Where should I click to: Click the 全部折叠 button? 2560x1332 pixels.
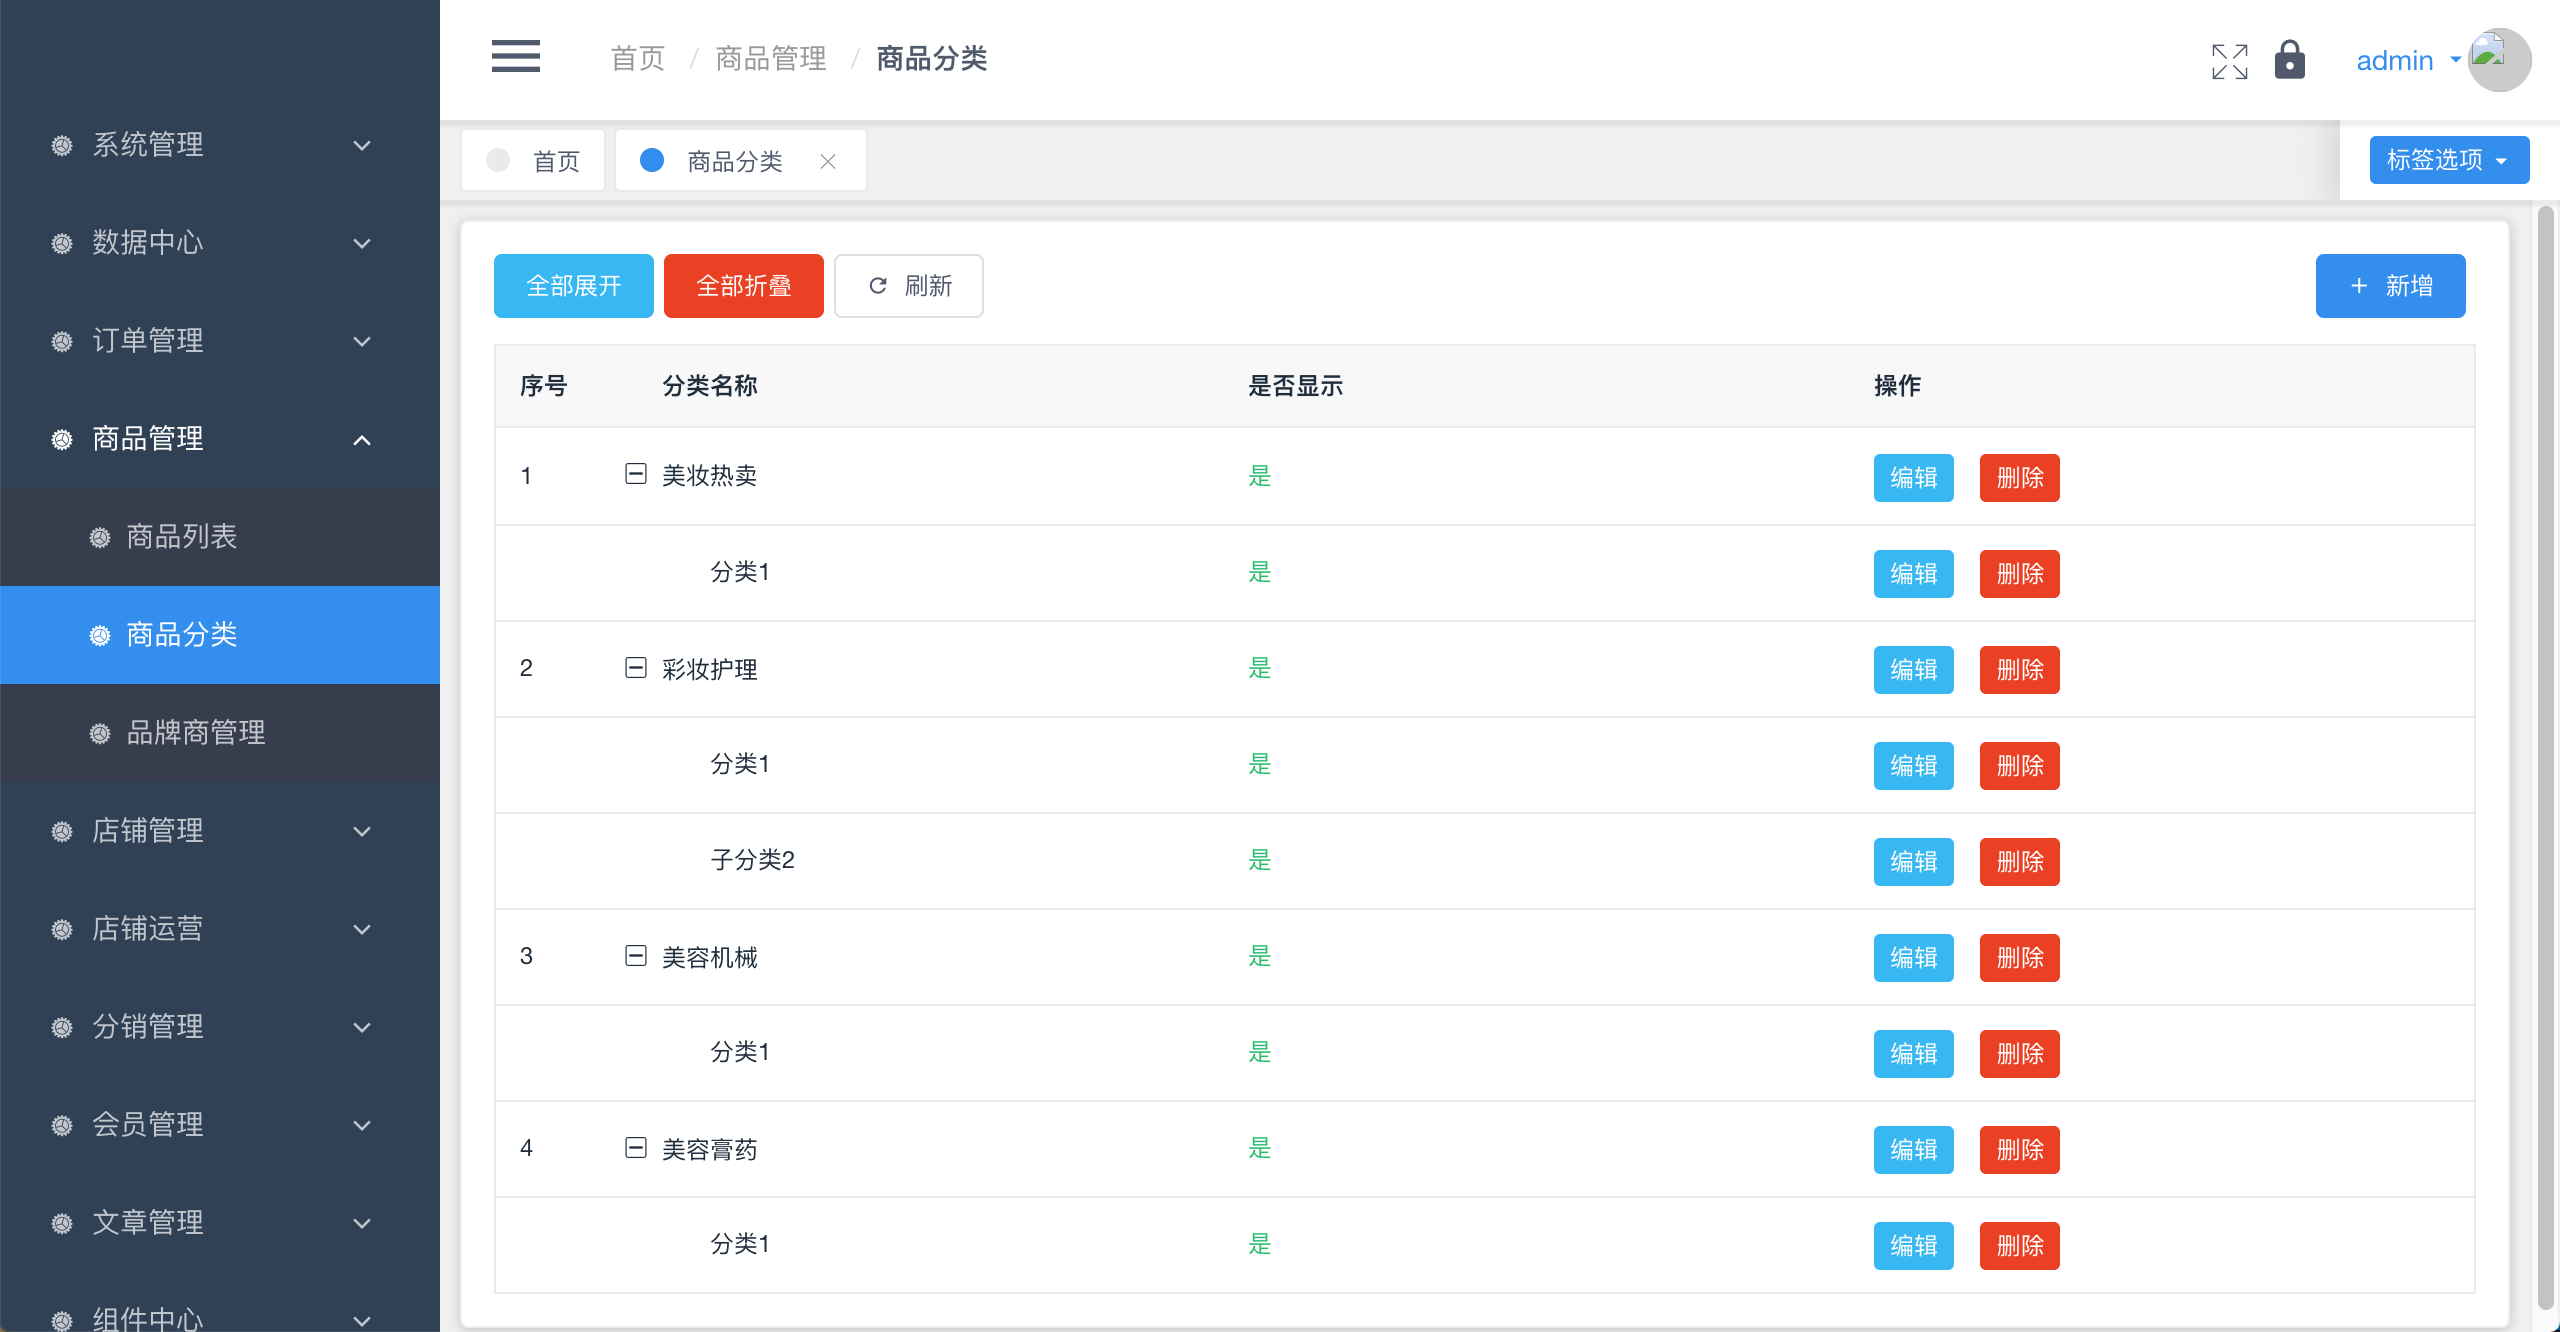point(743,286)
